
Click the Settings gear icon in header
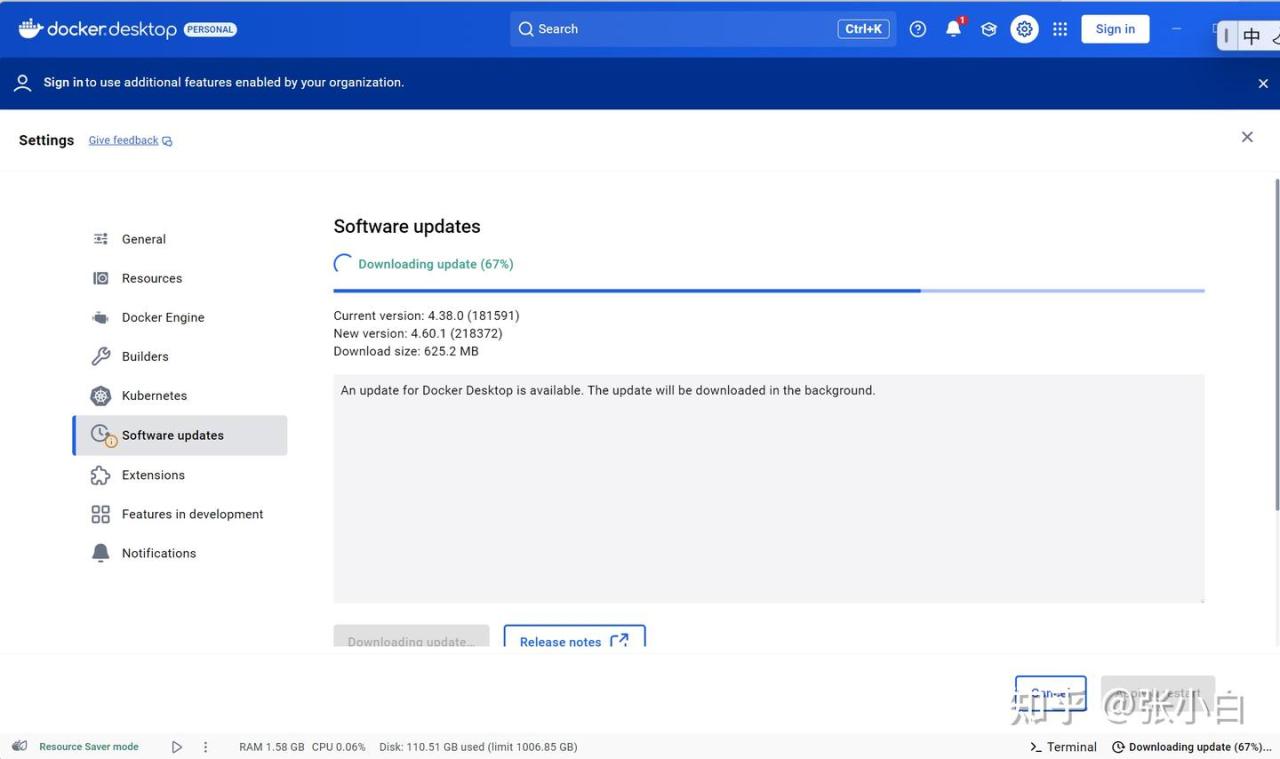pyautogui.click(x=1024, y=29)
